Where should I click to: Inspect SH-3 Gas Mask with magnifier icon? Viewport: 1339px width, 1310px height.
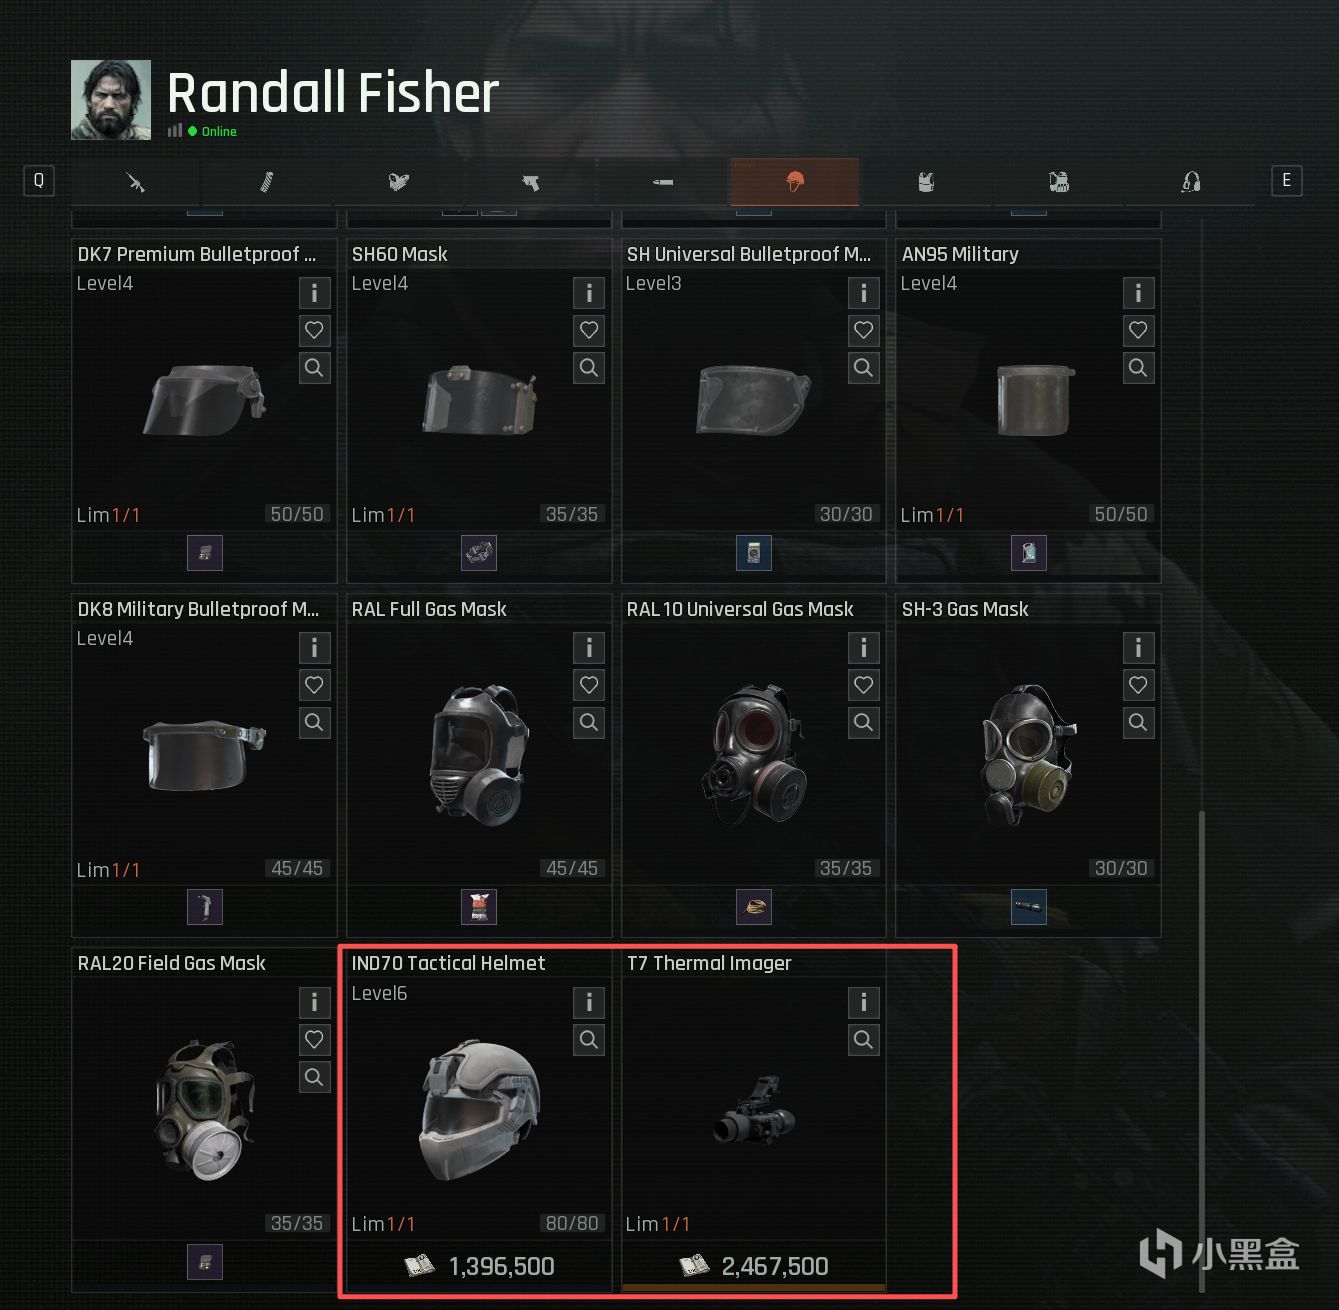(x=1138, y=722)
